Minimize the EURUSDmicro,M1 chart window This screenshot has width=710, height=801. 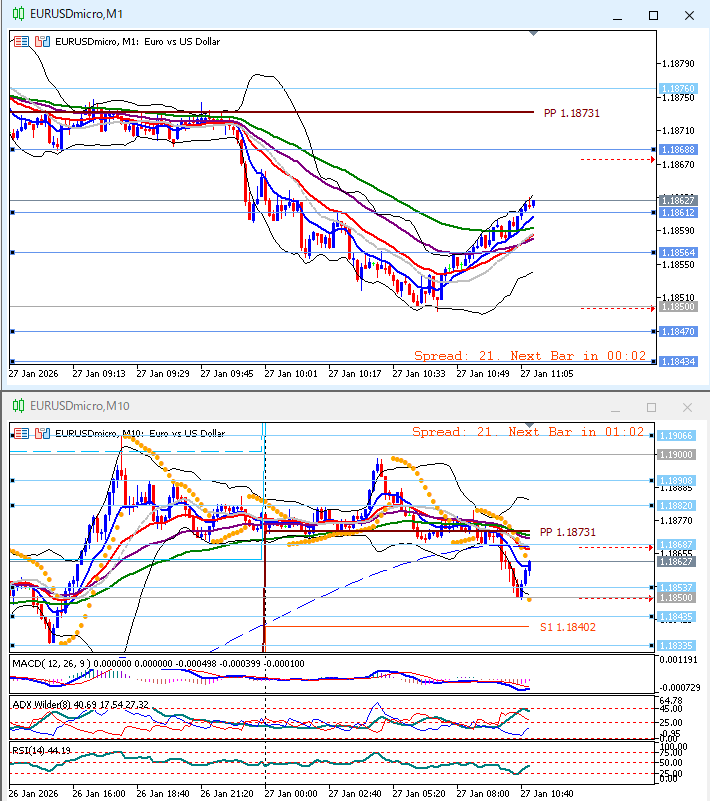tap(619, 15)
